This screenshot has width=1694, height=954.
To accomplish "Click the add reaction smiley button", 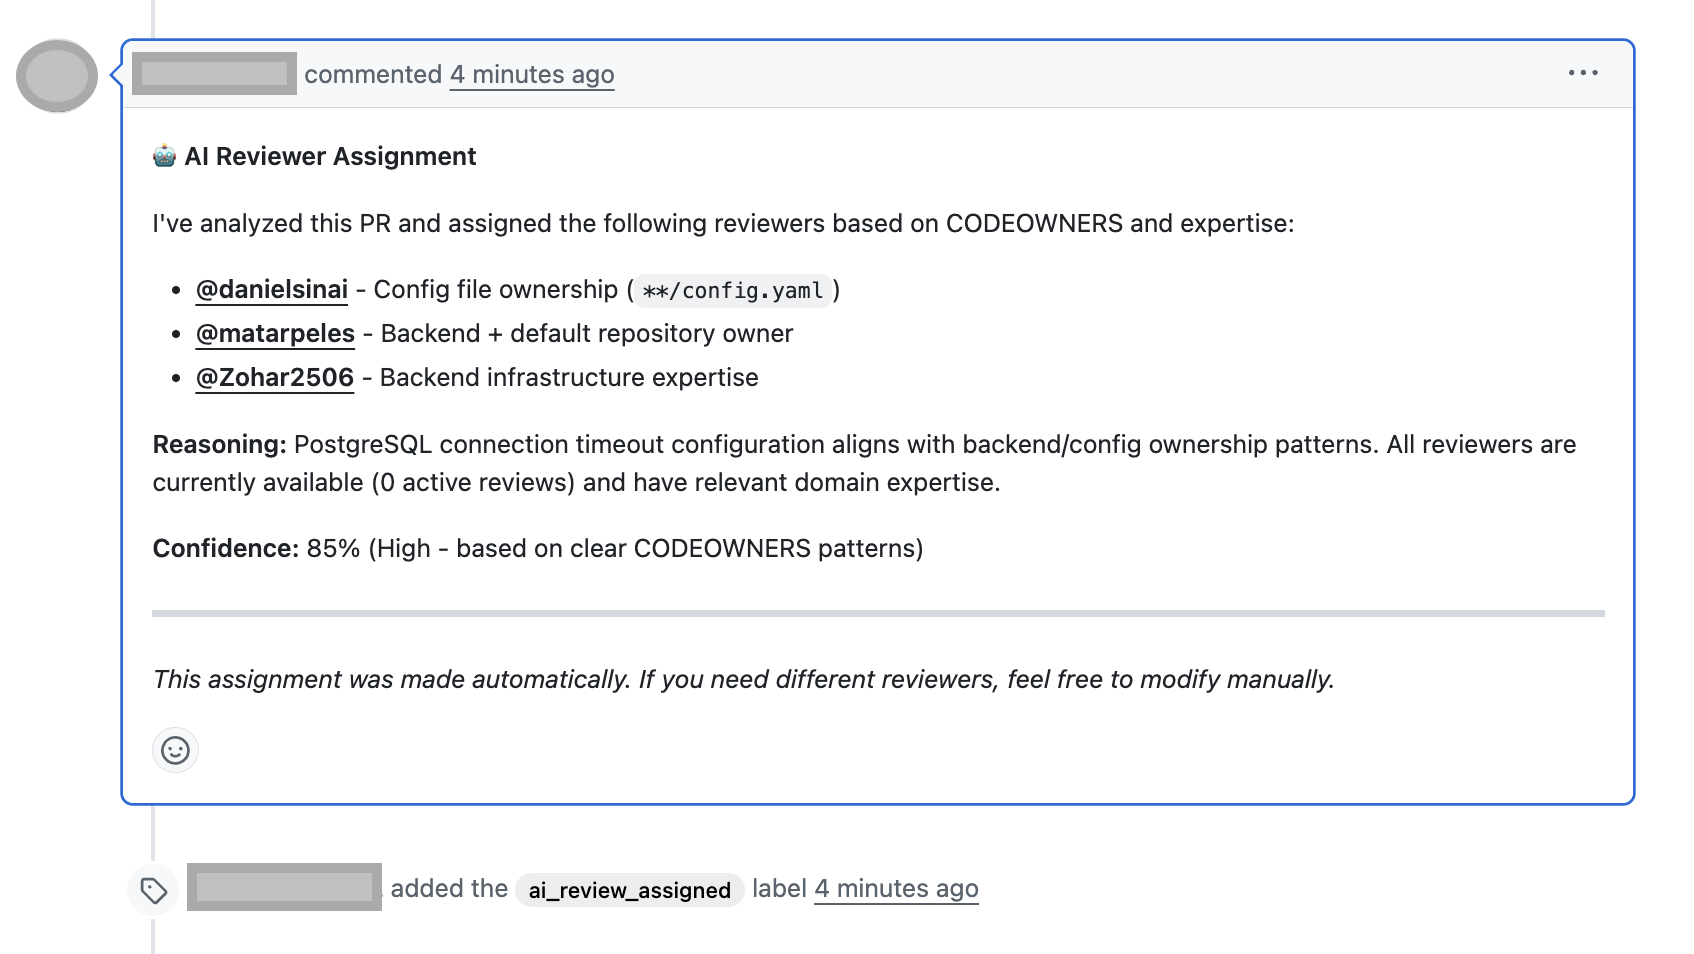I will pyautogui.click(x=175, y=750).
